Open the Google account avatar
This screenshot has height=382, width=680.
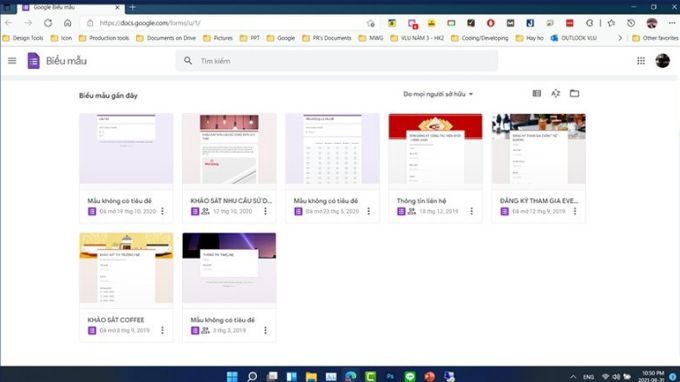(662, 61)
